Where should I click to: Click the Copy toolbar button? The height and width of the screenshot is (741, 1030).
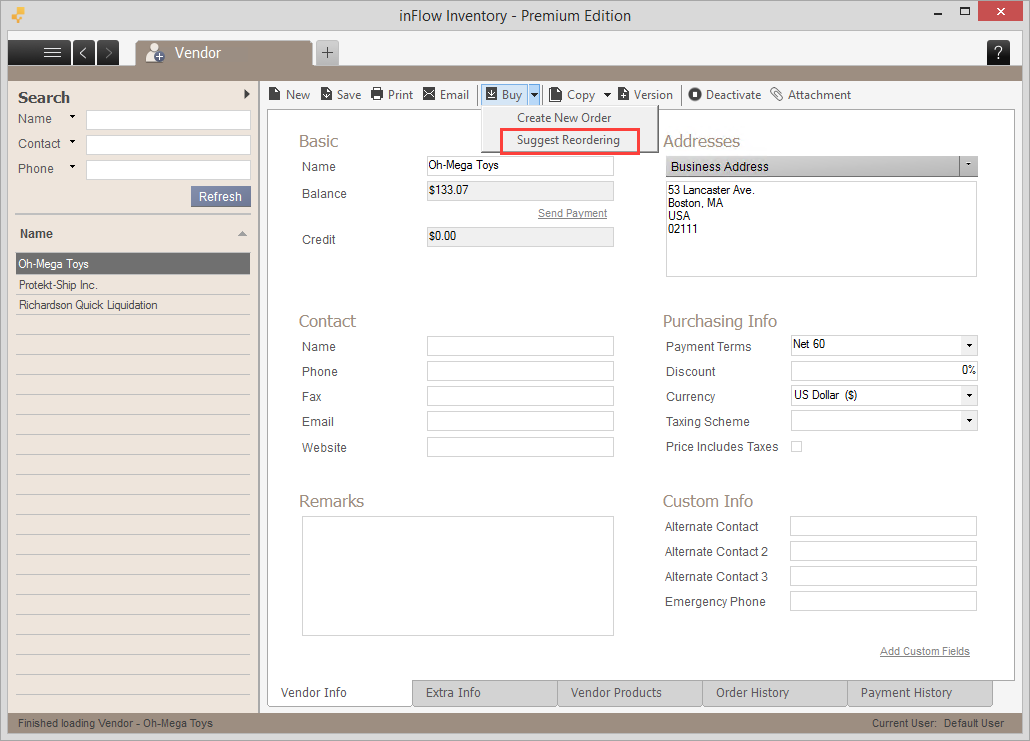pyautogui.click(x=572, y=95)
